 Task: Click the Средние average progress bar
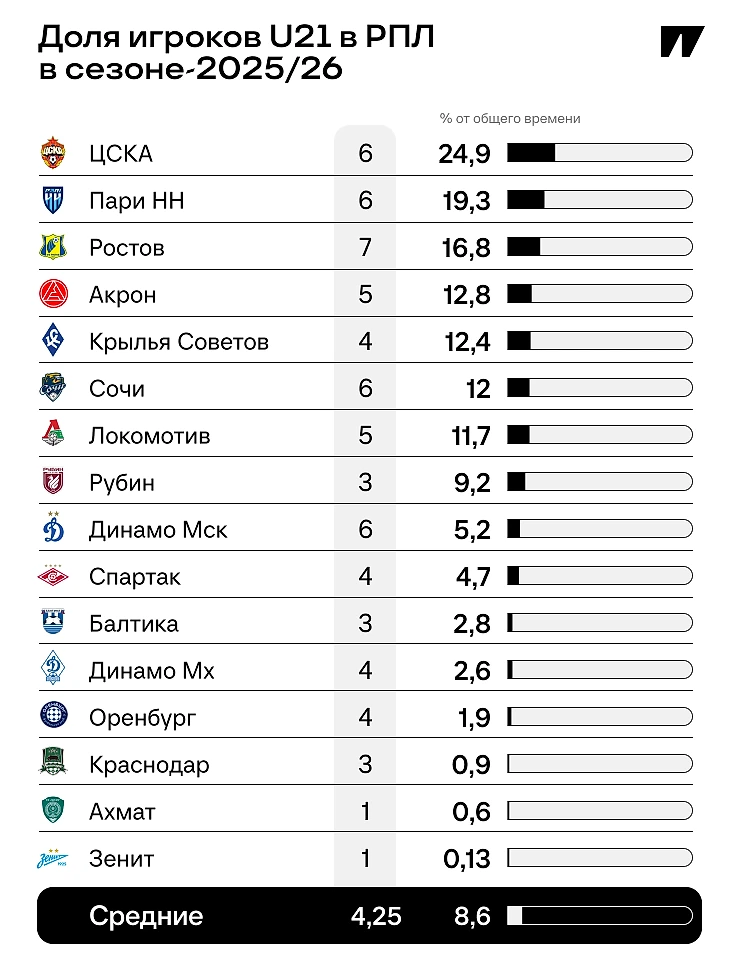click(x=600, y=916)
